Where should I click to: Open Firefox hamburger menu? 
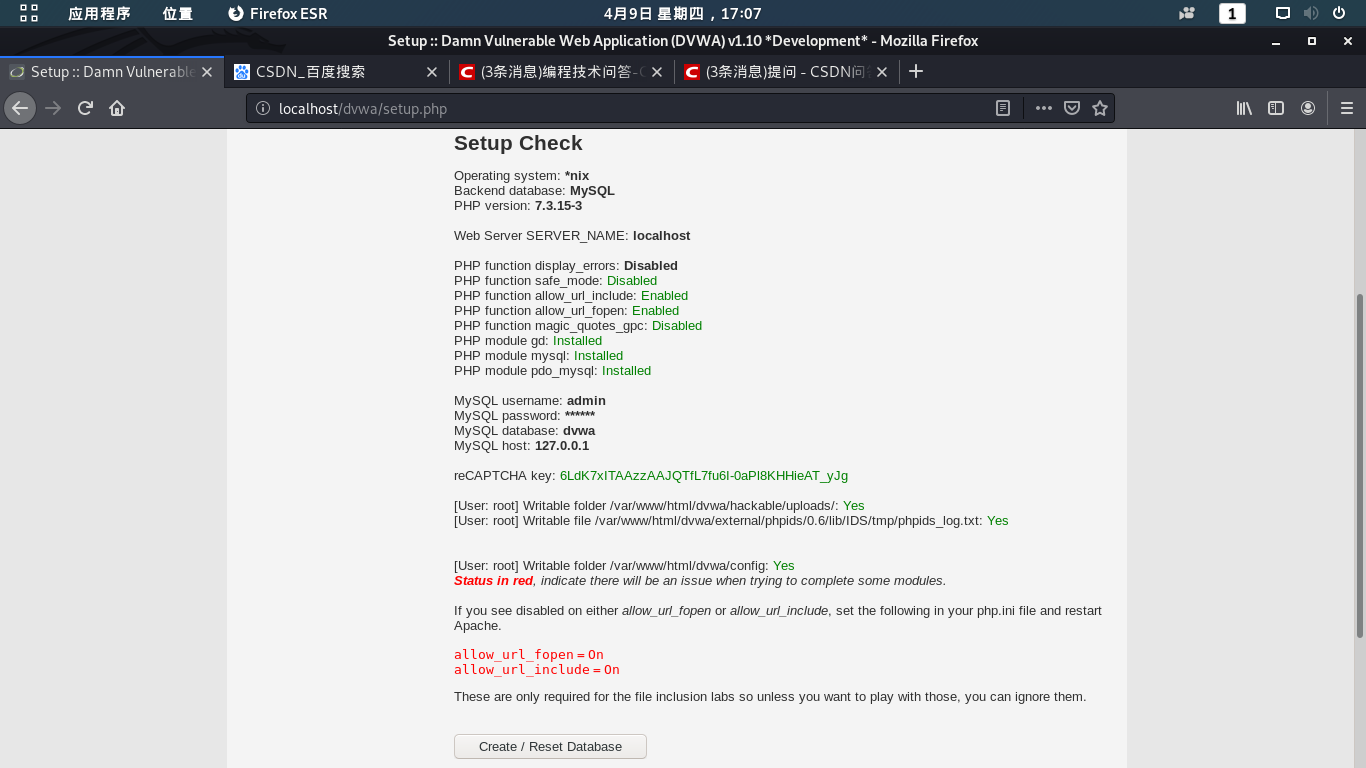(1346, 108)
